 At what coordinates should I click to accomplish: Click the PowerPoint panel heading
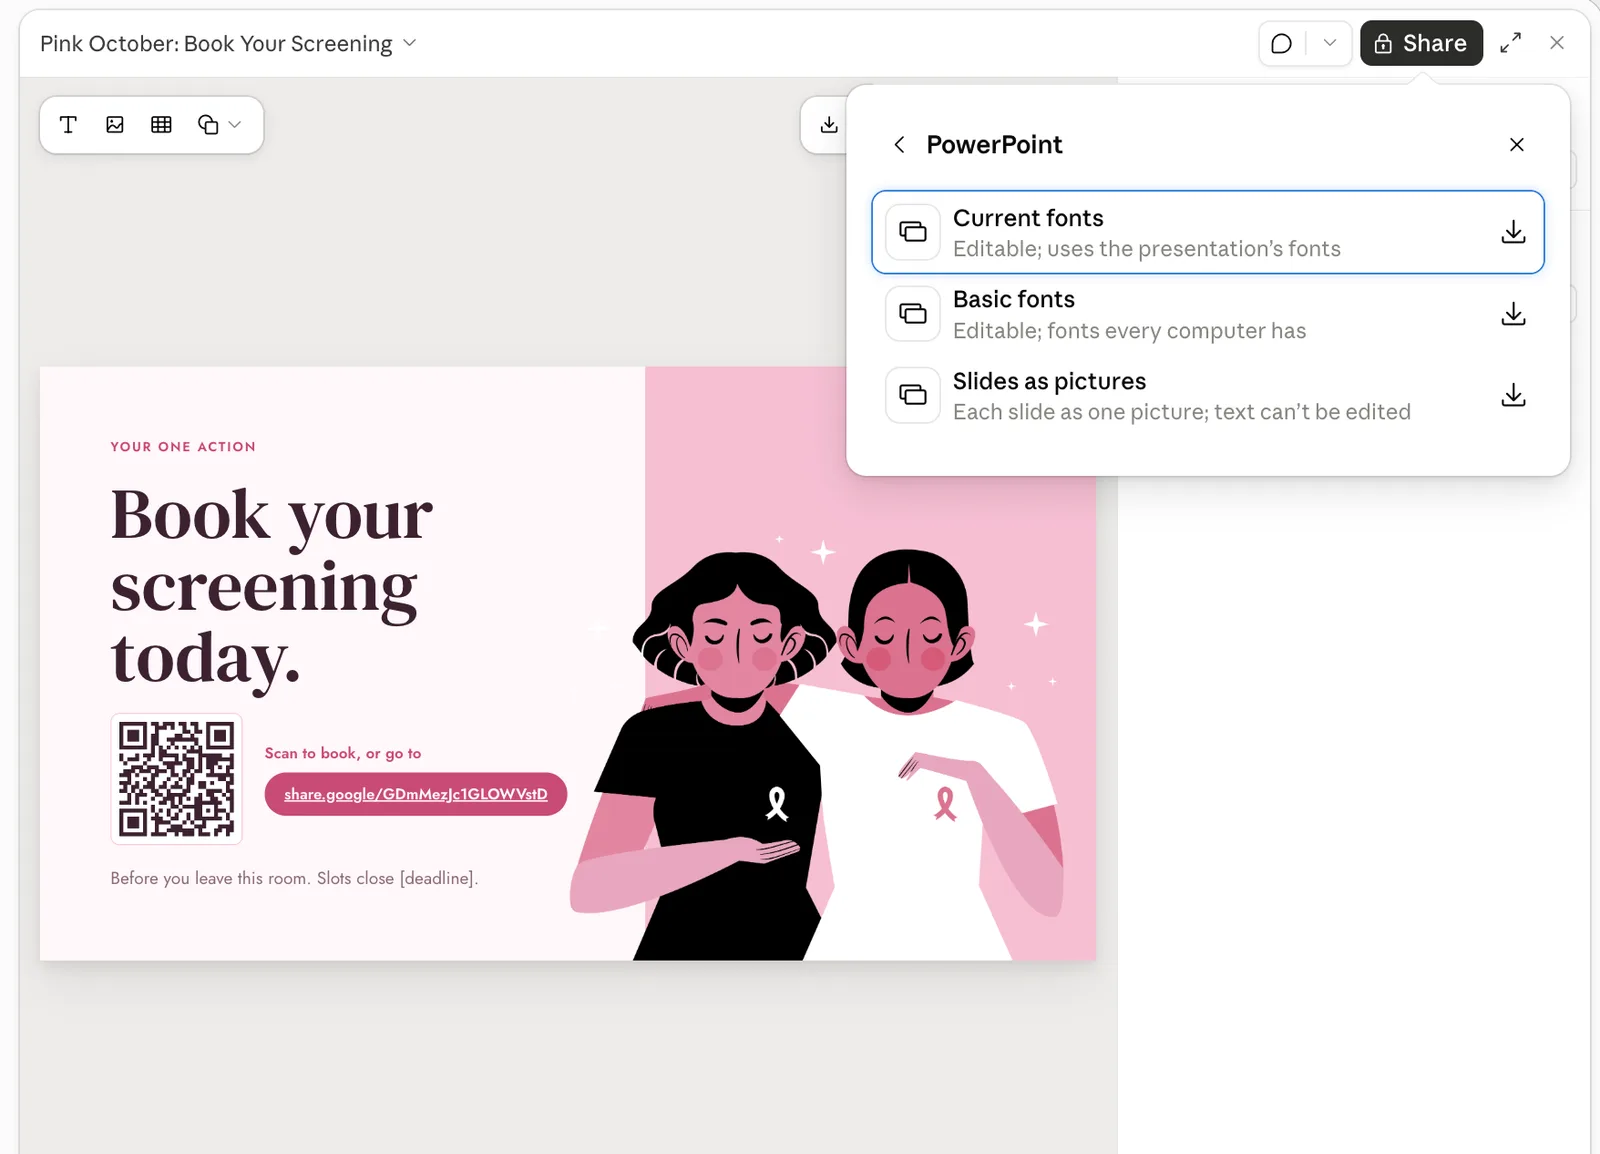(994, 145)
